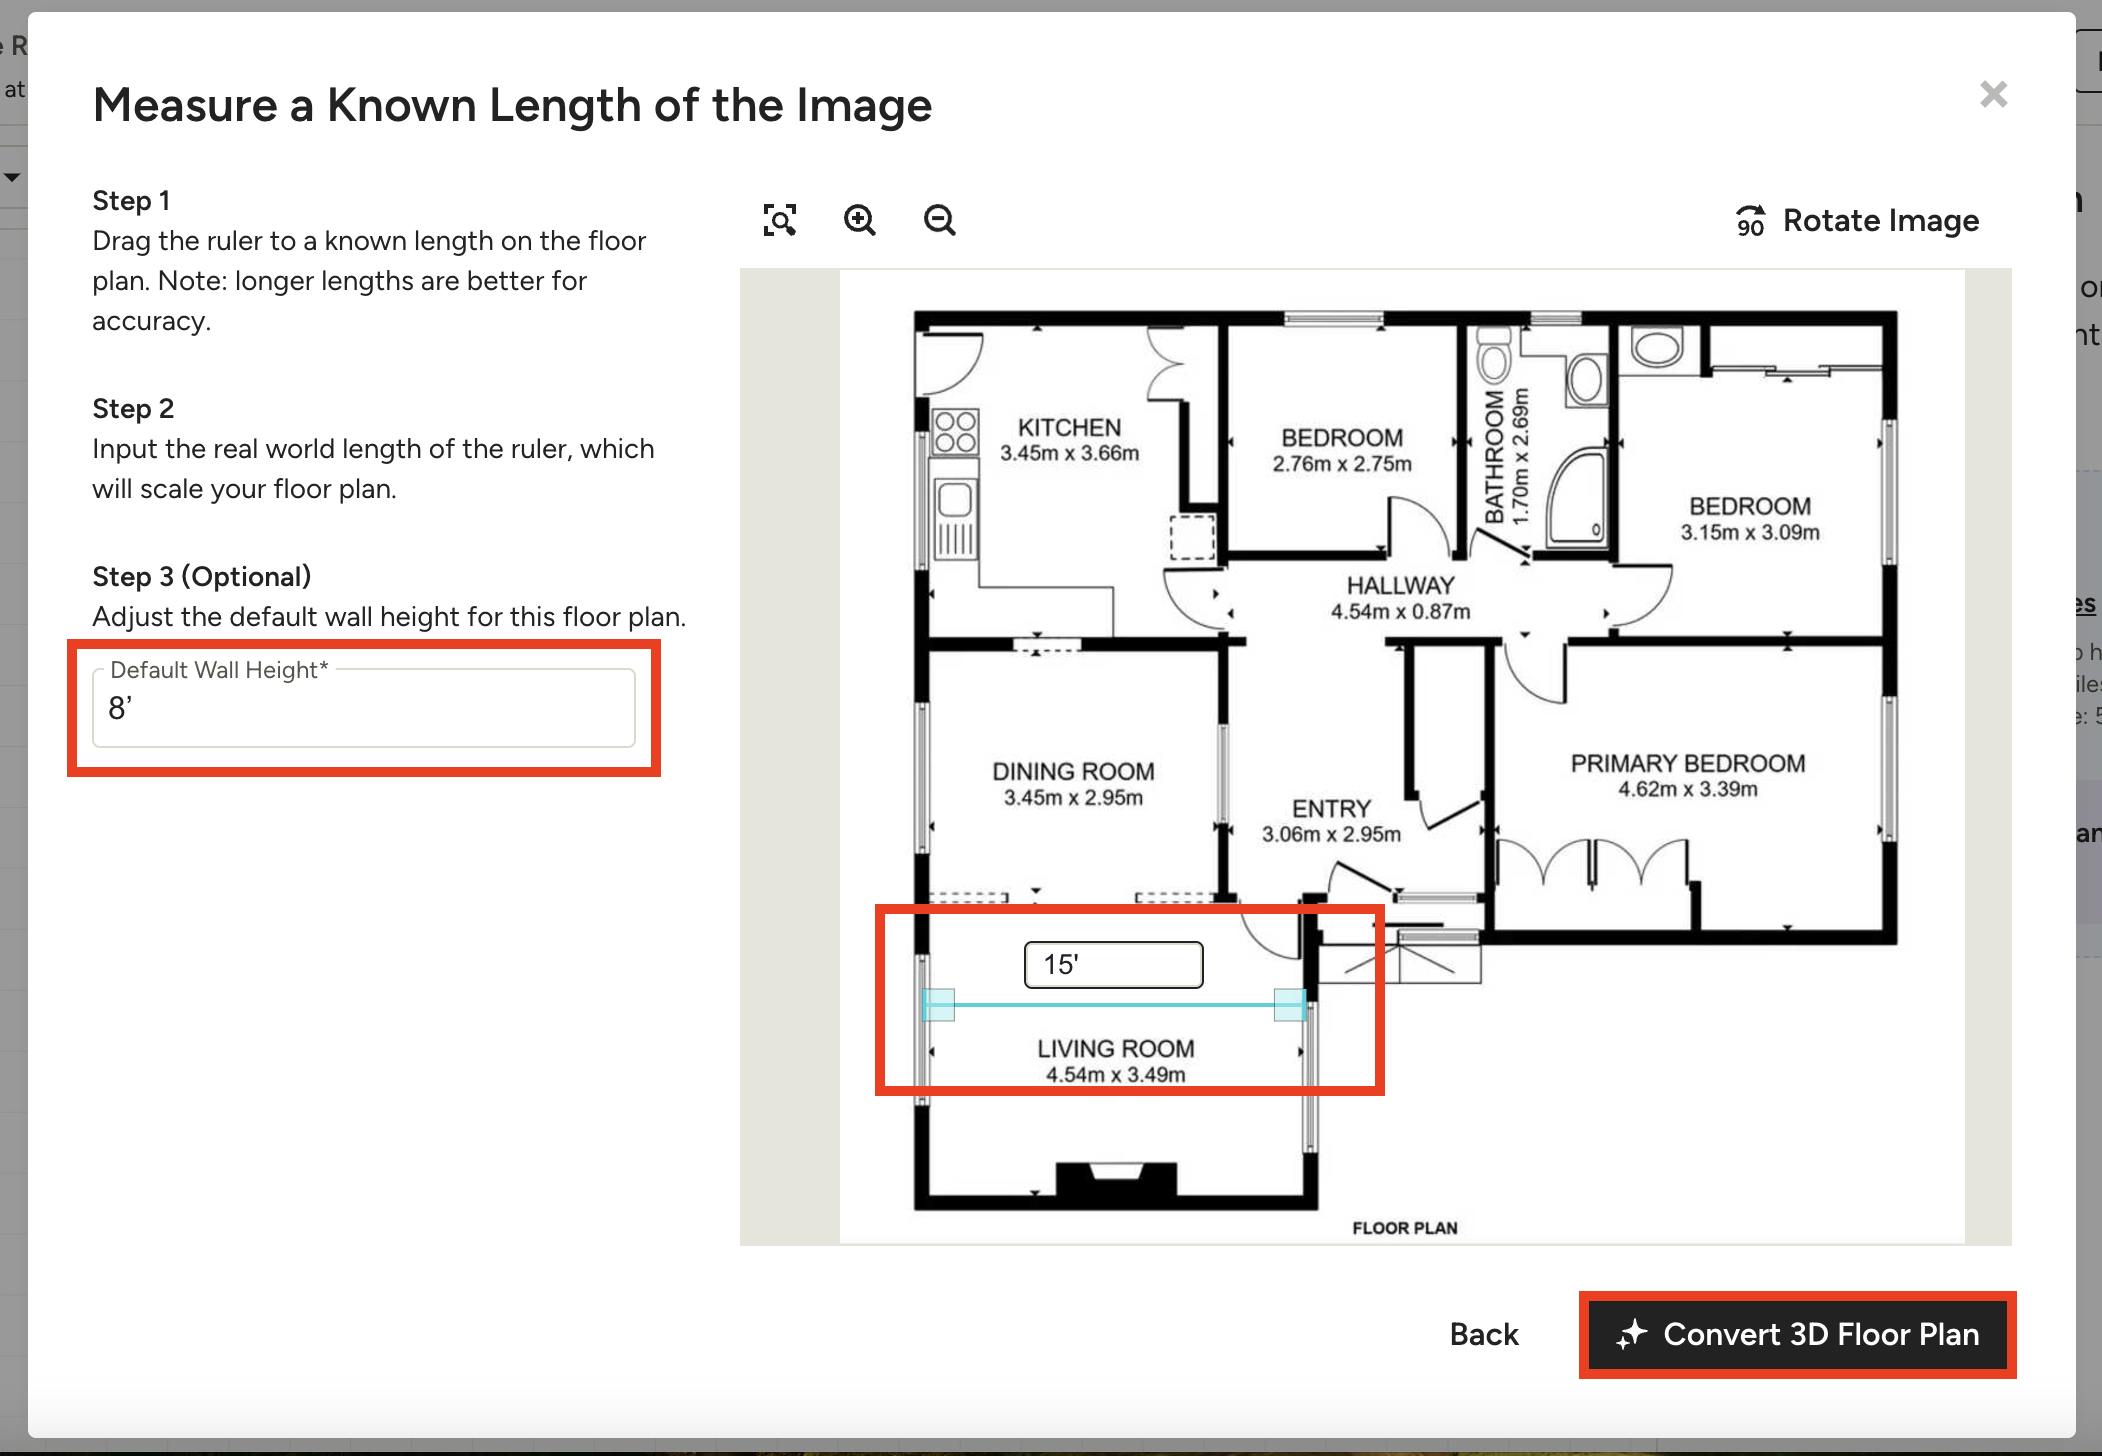Click the Primary Bedroom on the plan
Image resolution: width=2102 pixels, height=1456 pixels.
[x=1690, y=775]
